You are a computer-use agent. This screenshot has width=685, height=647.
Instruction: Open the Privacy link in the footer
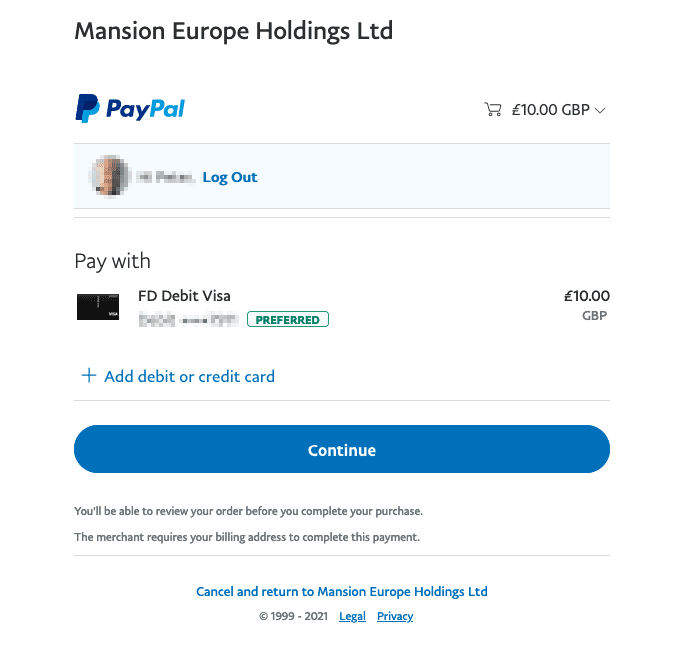395,616
